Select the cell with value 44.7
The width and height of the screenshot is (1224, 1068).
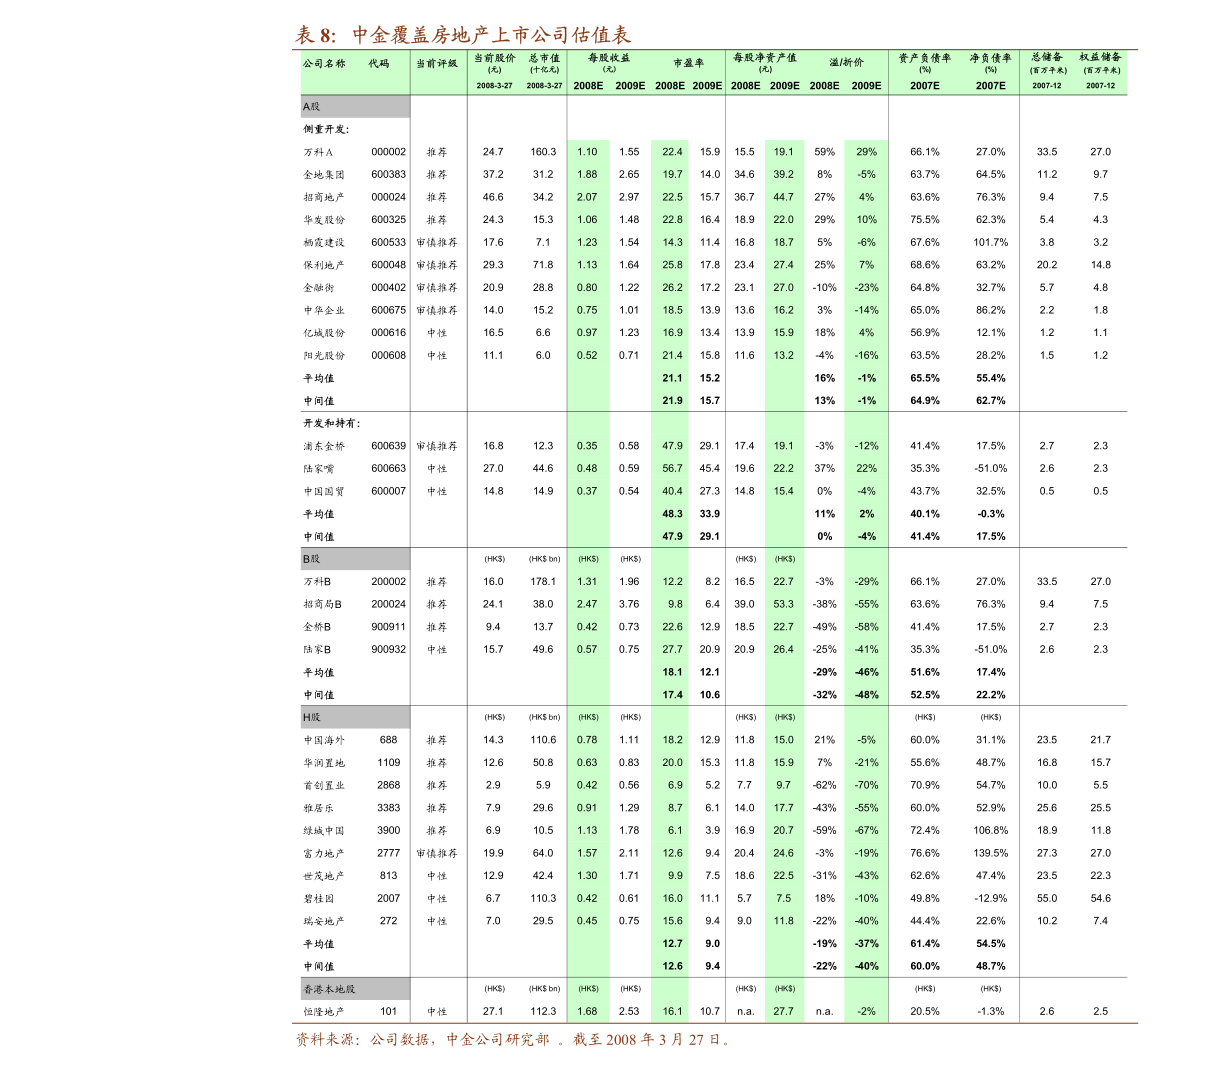[783, 197]
